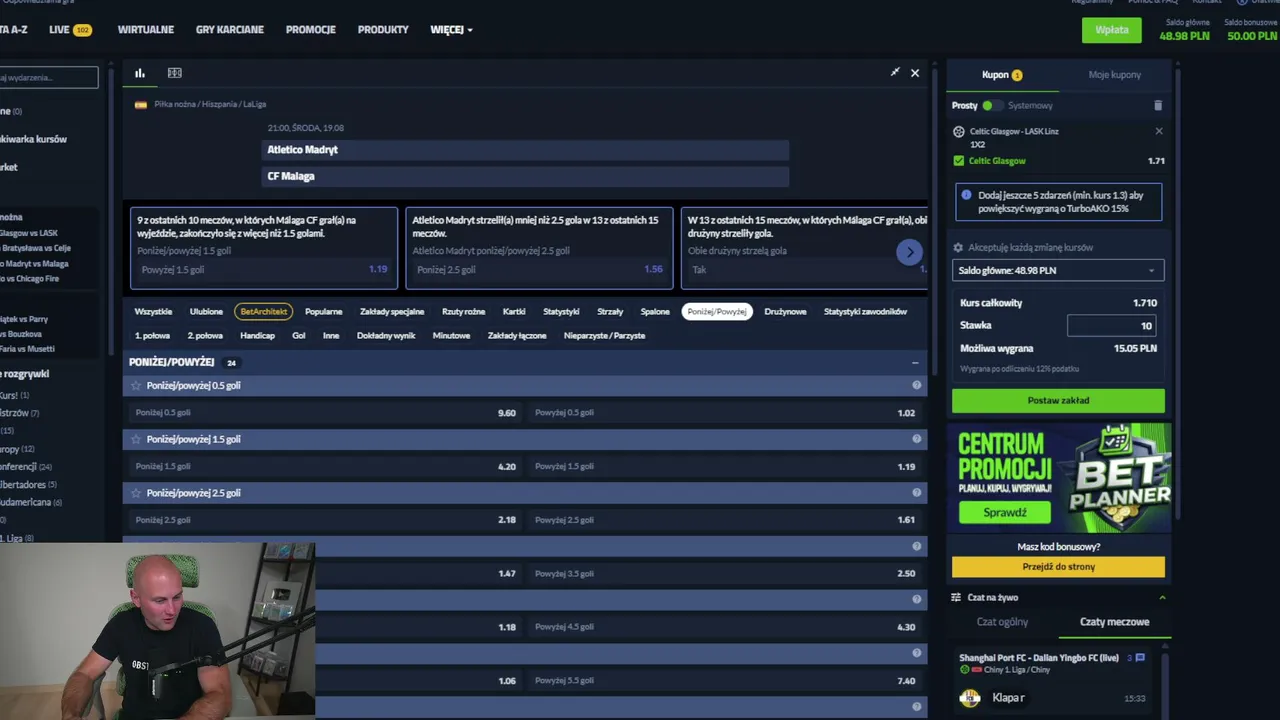1280x720 pixels.
Task: Open info for the 0.5 goli market
Action: 916,385
